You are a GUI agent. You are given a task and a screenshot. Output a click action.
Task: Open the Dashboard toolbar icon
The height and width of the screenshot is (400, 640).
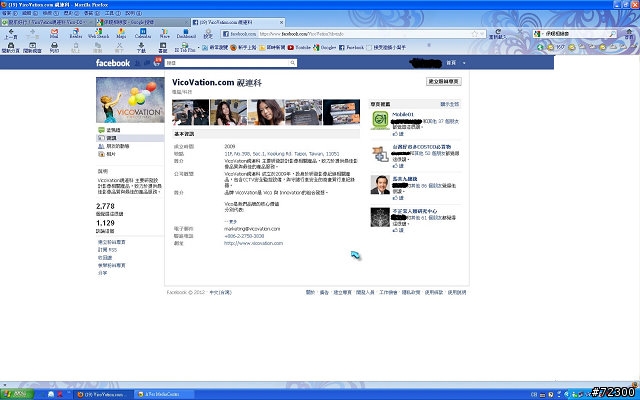(x=186, y=32)
